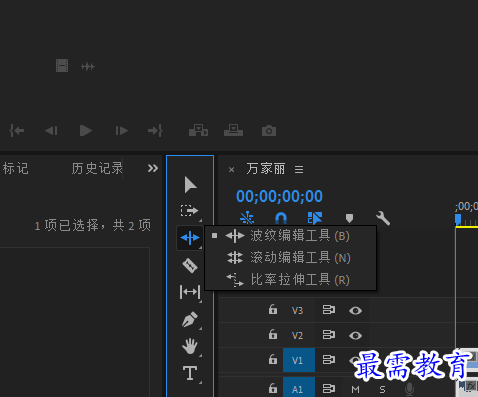Screen dimensions: 478x397
Task: Switch to the 万家丽 sequence tab
Action: point(266,169)
